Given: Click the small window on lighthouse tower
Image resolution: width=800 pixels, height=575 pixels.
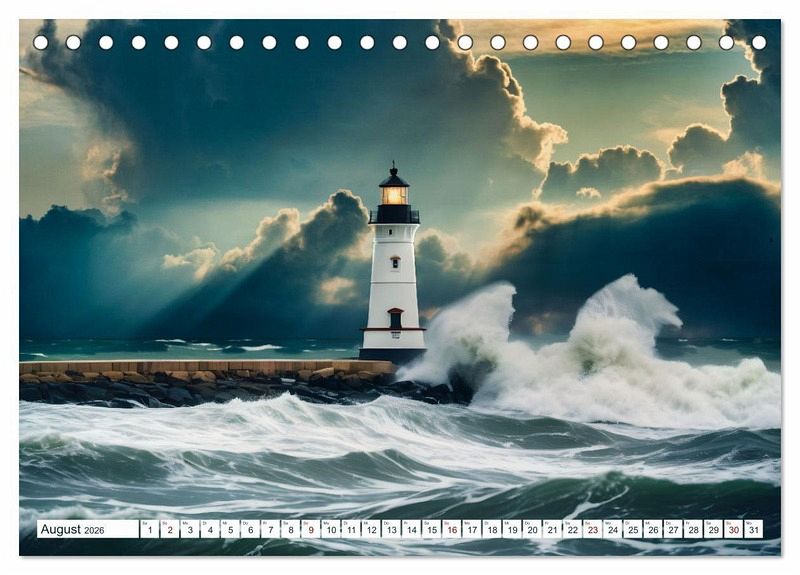Looking at the screenshot, I should 395,263.
